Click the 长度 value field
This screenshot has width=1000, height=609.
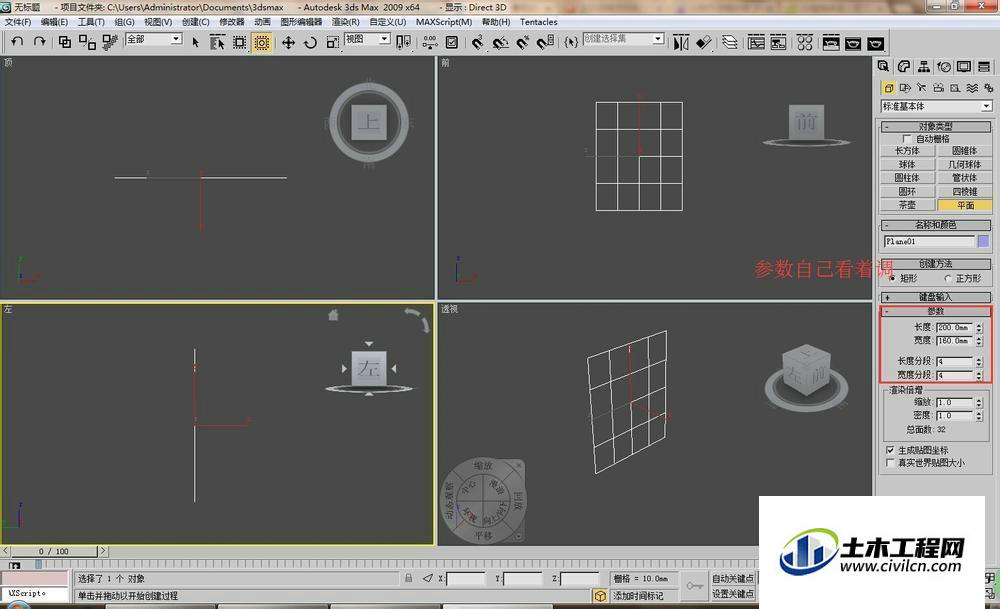coord(955,327)
